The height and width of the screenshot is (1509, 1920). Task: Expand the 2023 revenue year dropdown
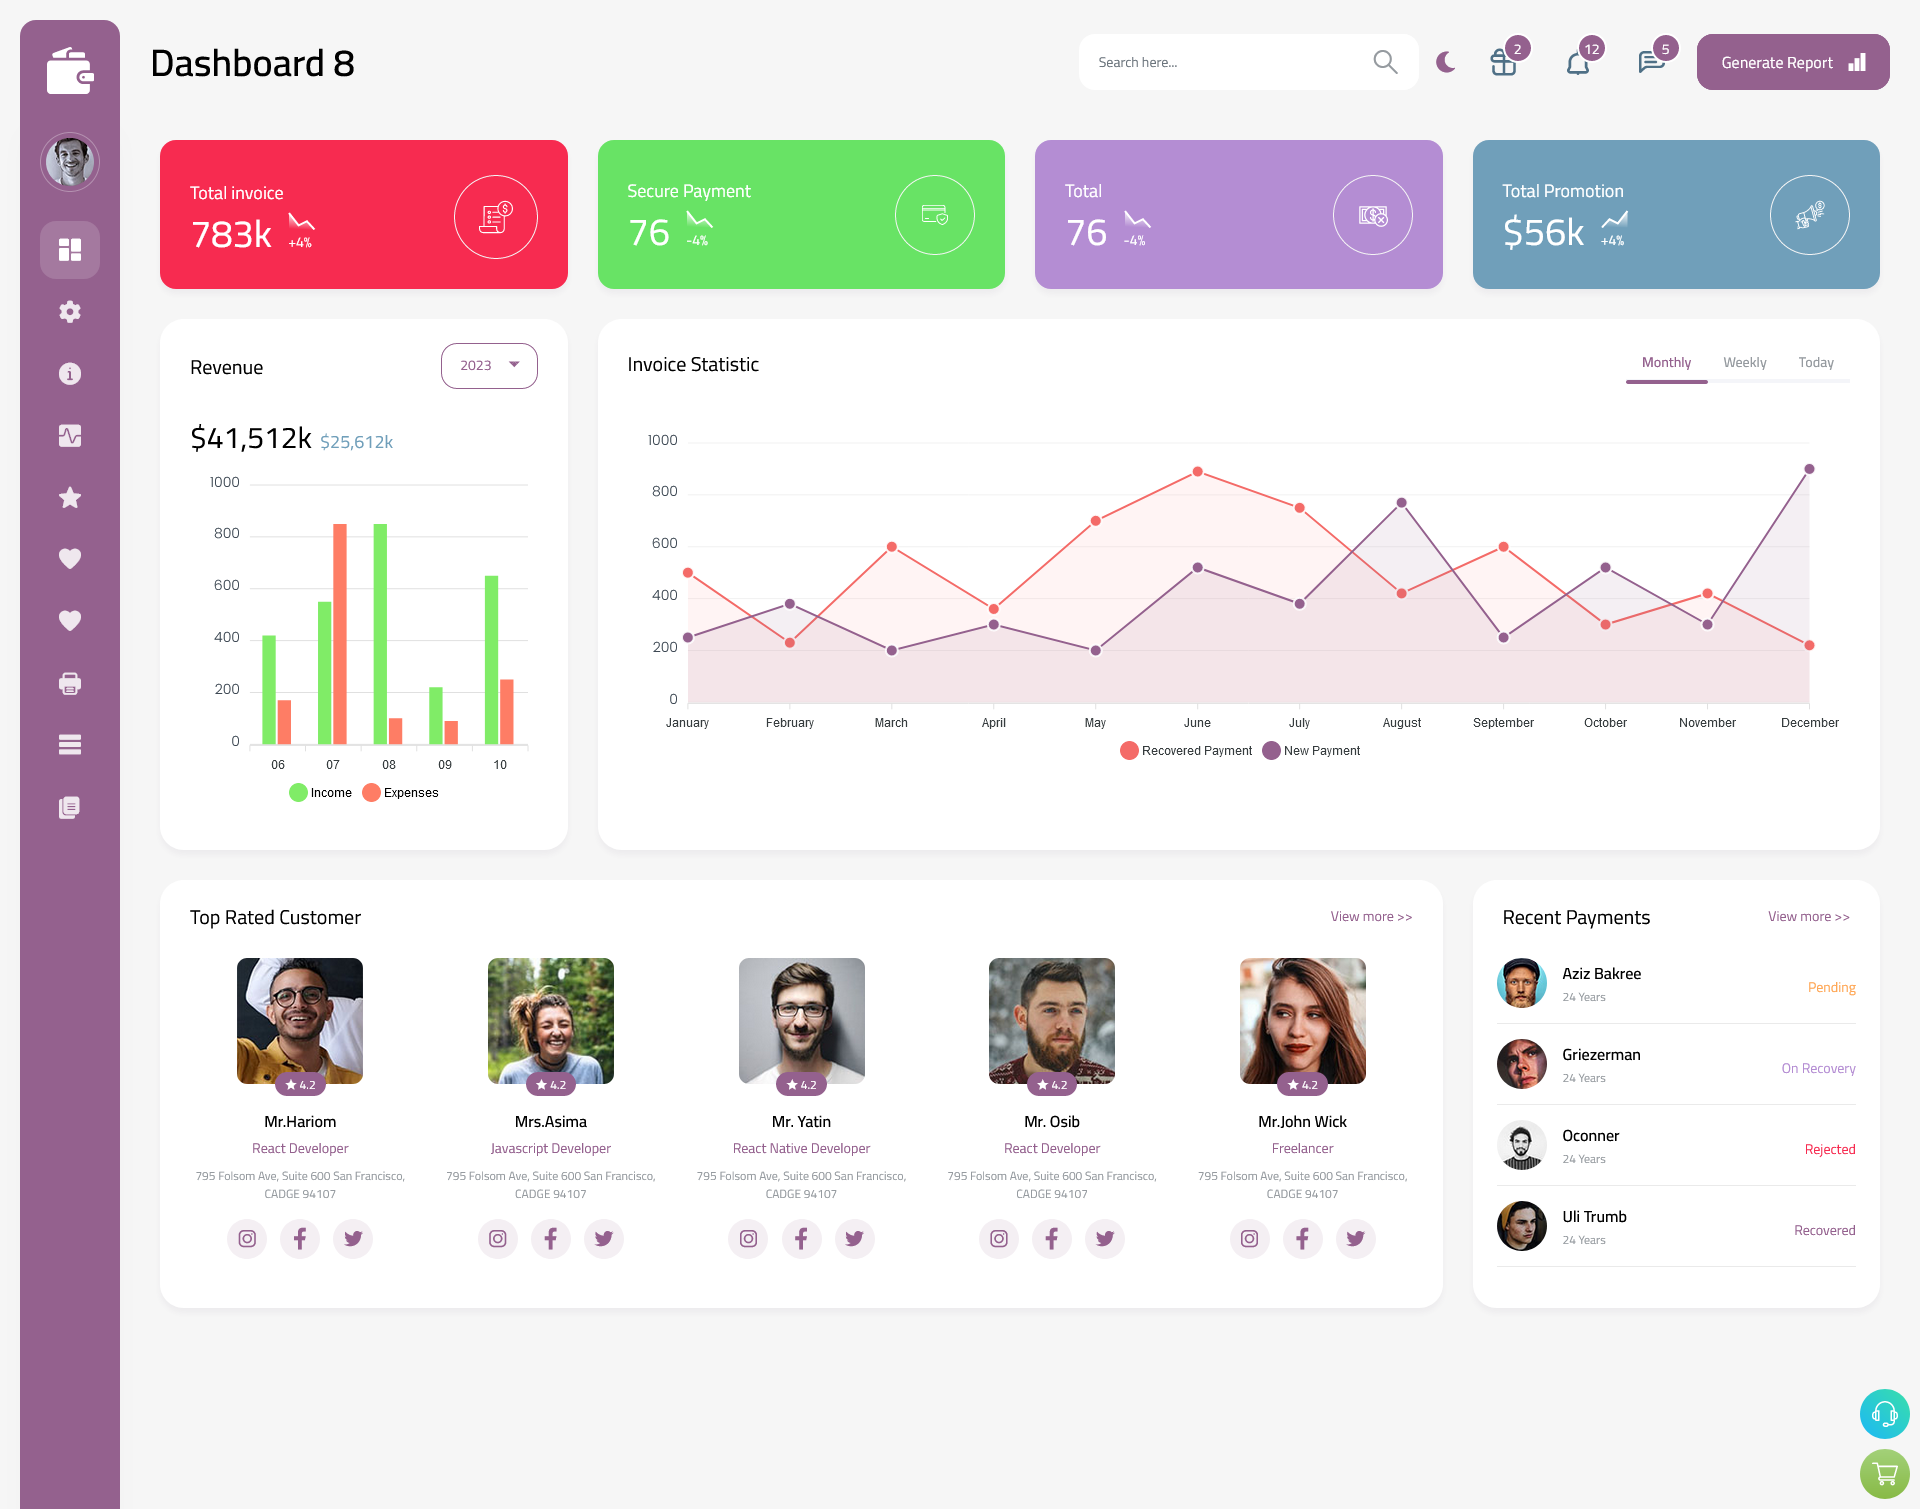489,365
